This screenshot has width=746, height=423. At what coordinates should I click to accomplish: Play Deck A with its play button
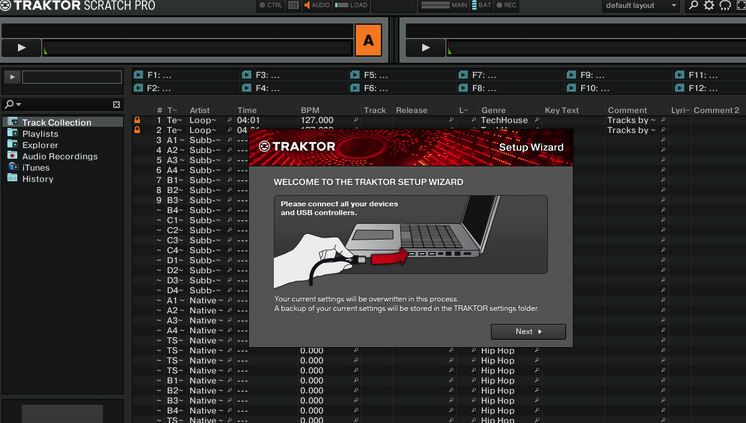pos(21,48)
